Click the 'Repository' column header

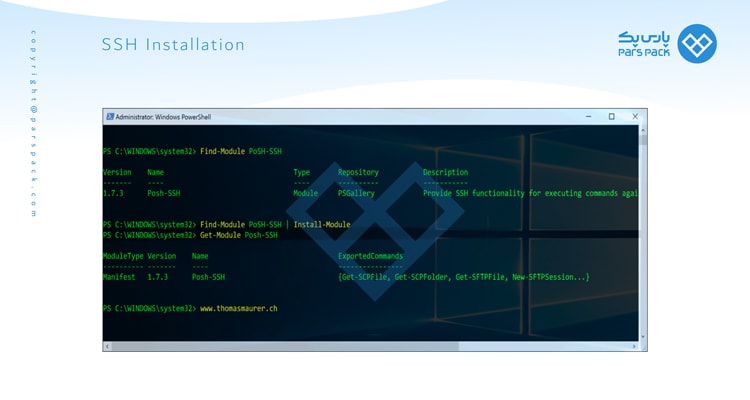[358, 172]
